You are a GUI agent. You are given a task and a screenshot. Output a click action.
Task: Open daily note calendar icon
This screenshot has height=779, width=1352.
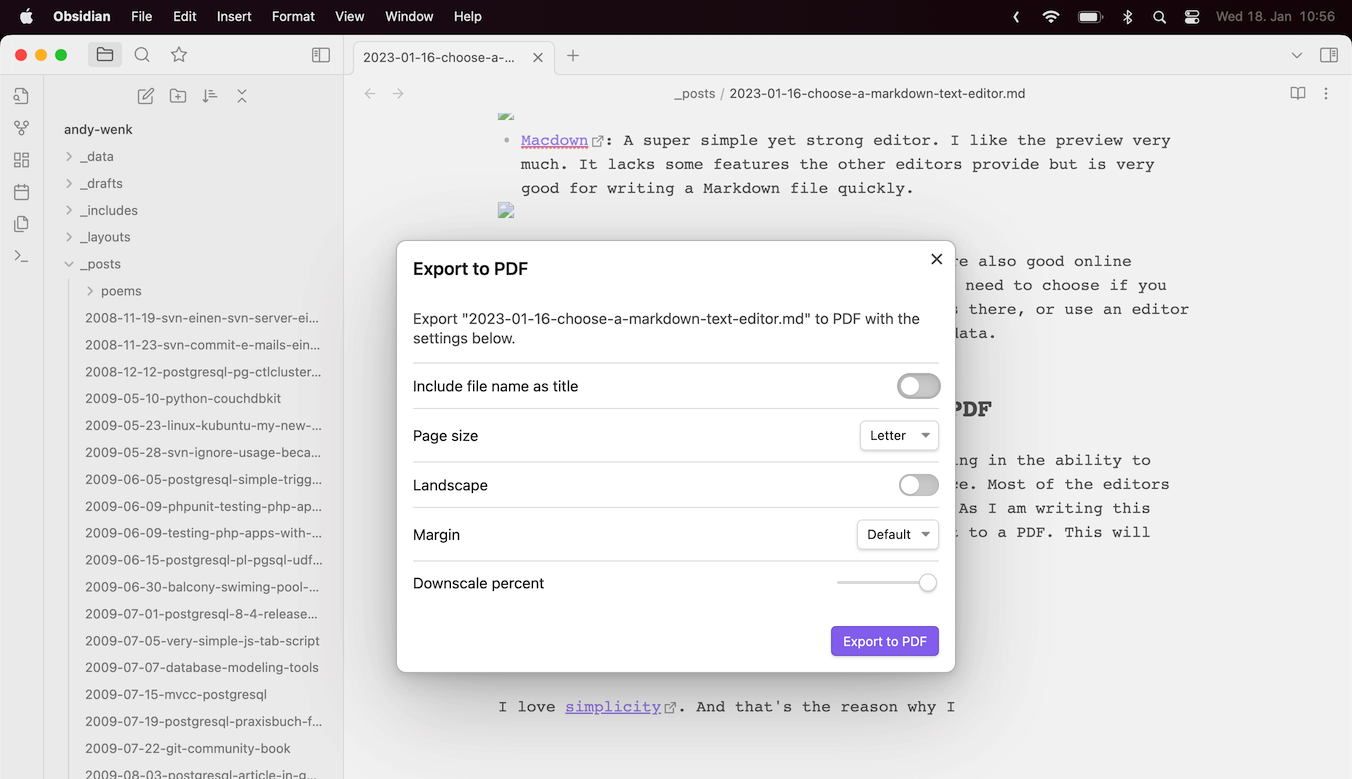(21, 192)
